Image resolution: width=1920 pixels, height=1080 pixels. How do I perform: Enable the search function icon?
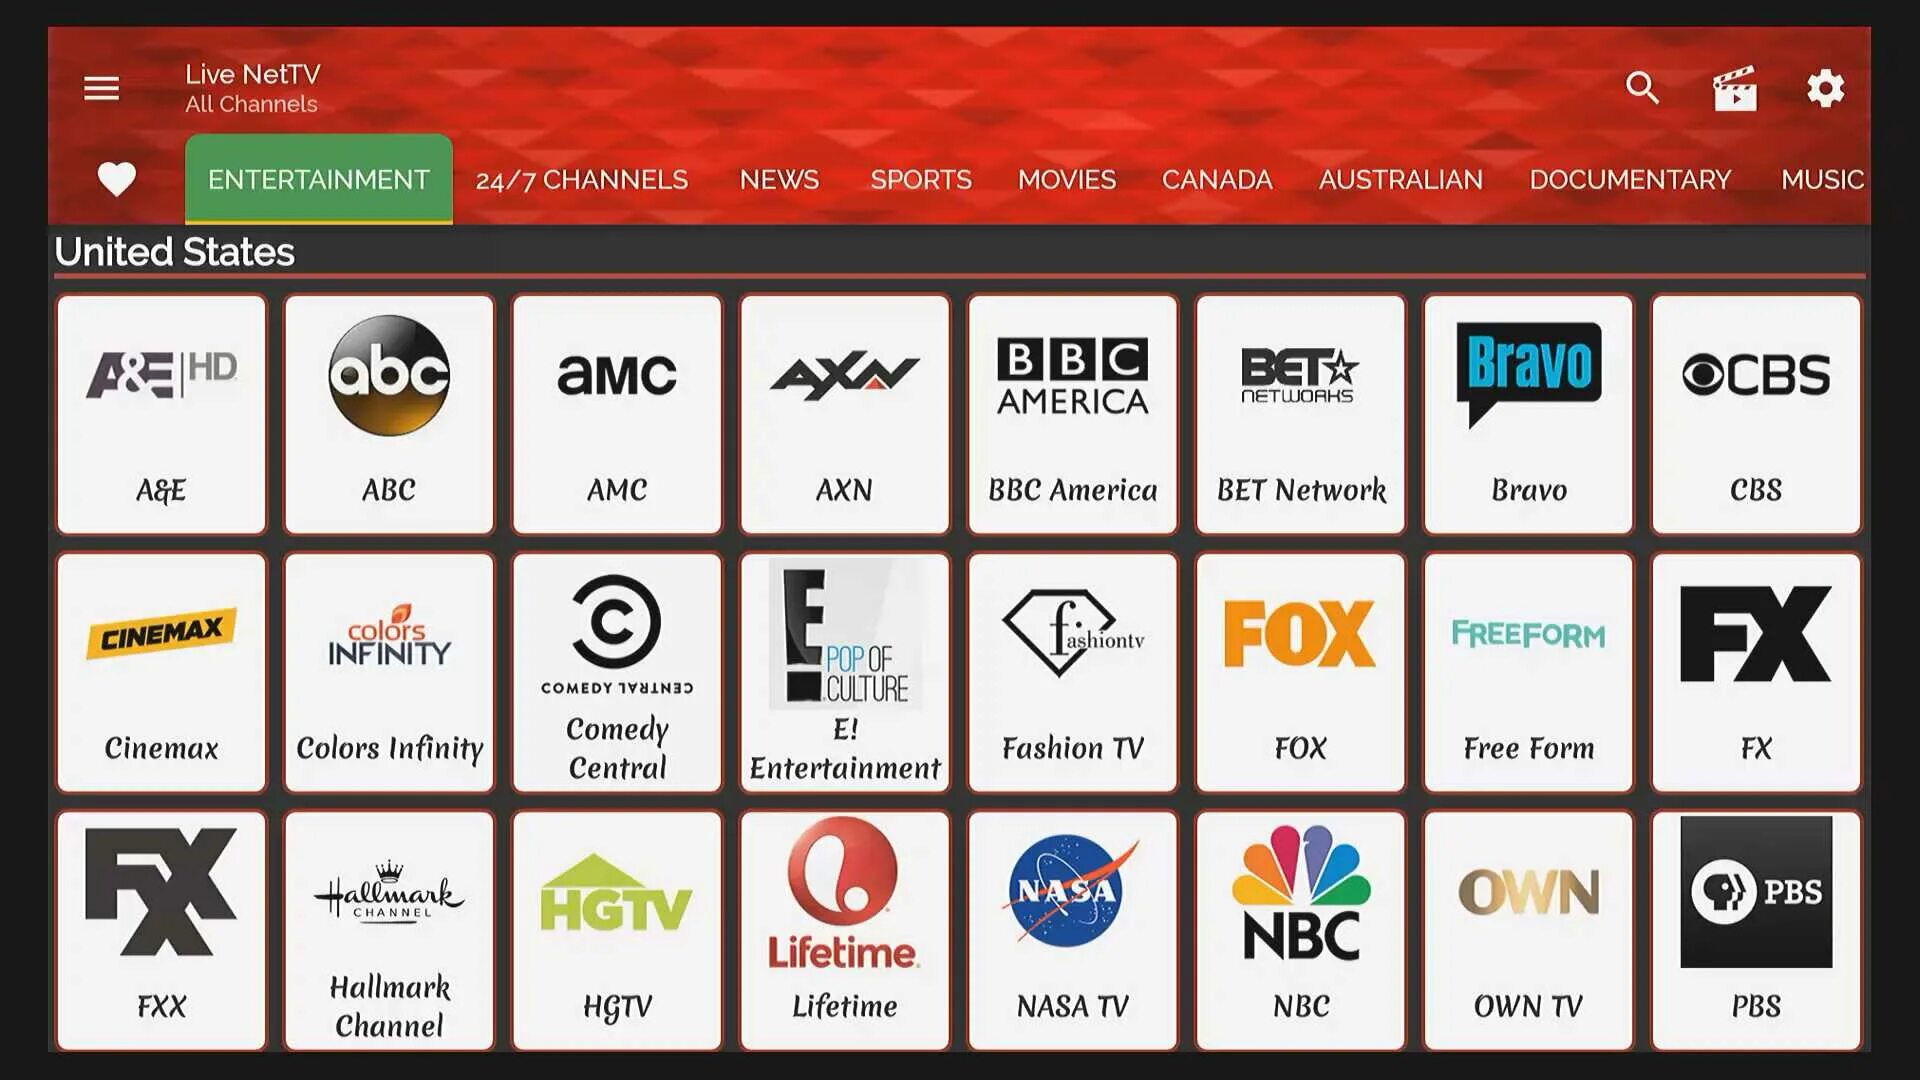(1643, 87)
